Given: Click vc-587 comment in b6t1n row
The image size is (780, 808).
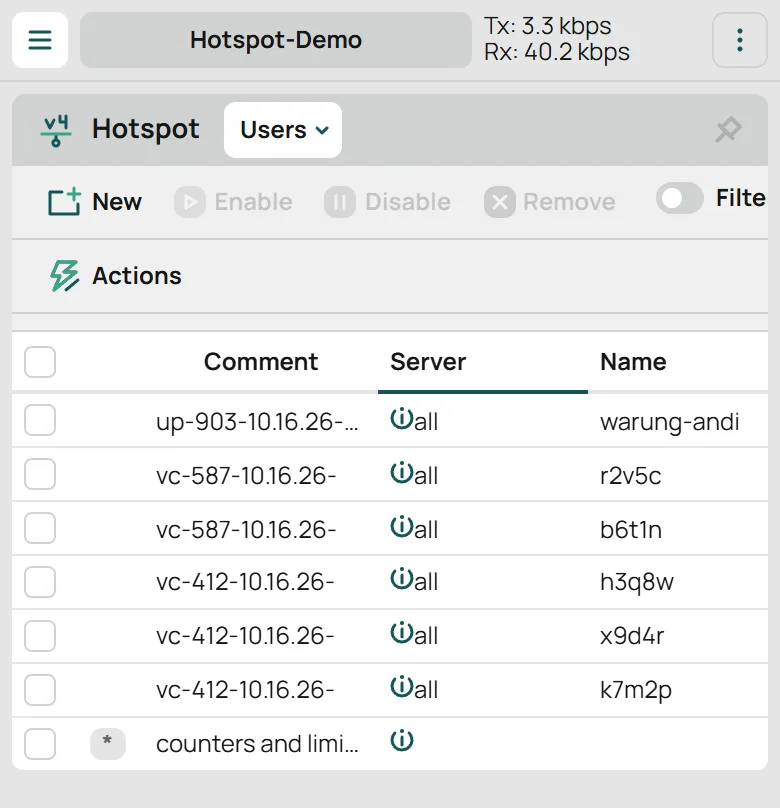Looking at the screenshot, I should point(246,530).
